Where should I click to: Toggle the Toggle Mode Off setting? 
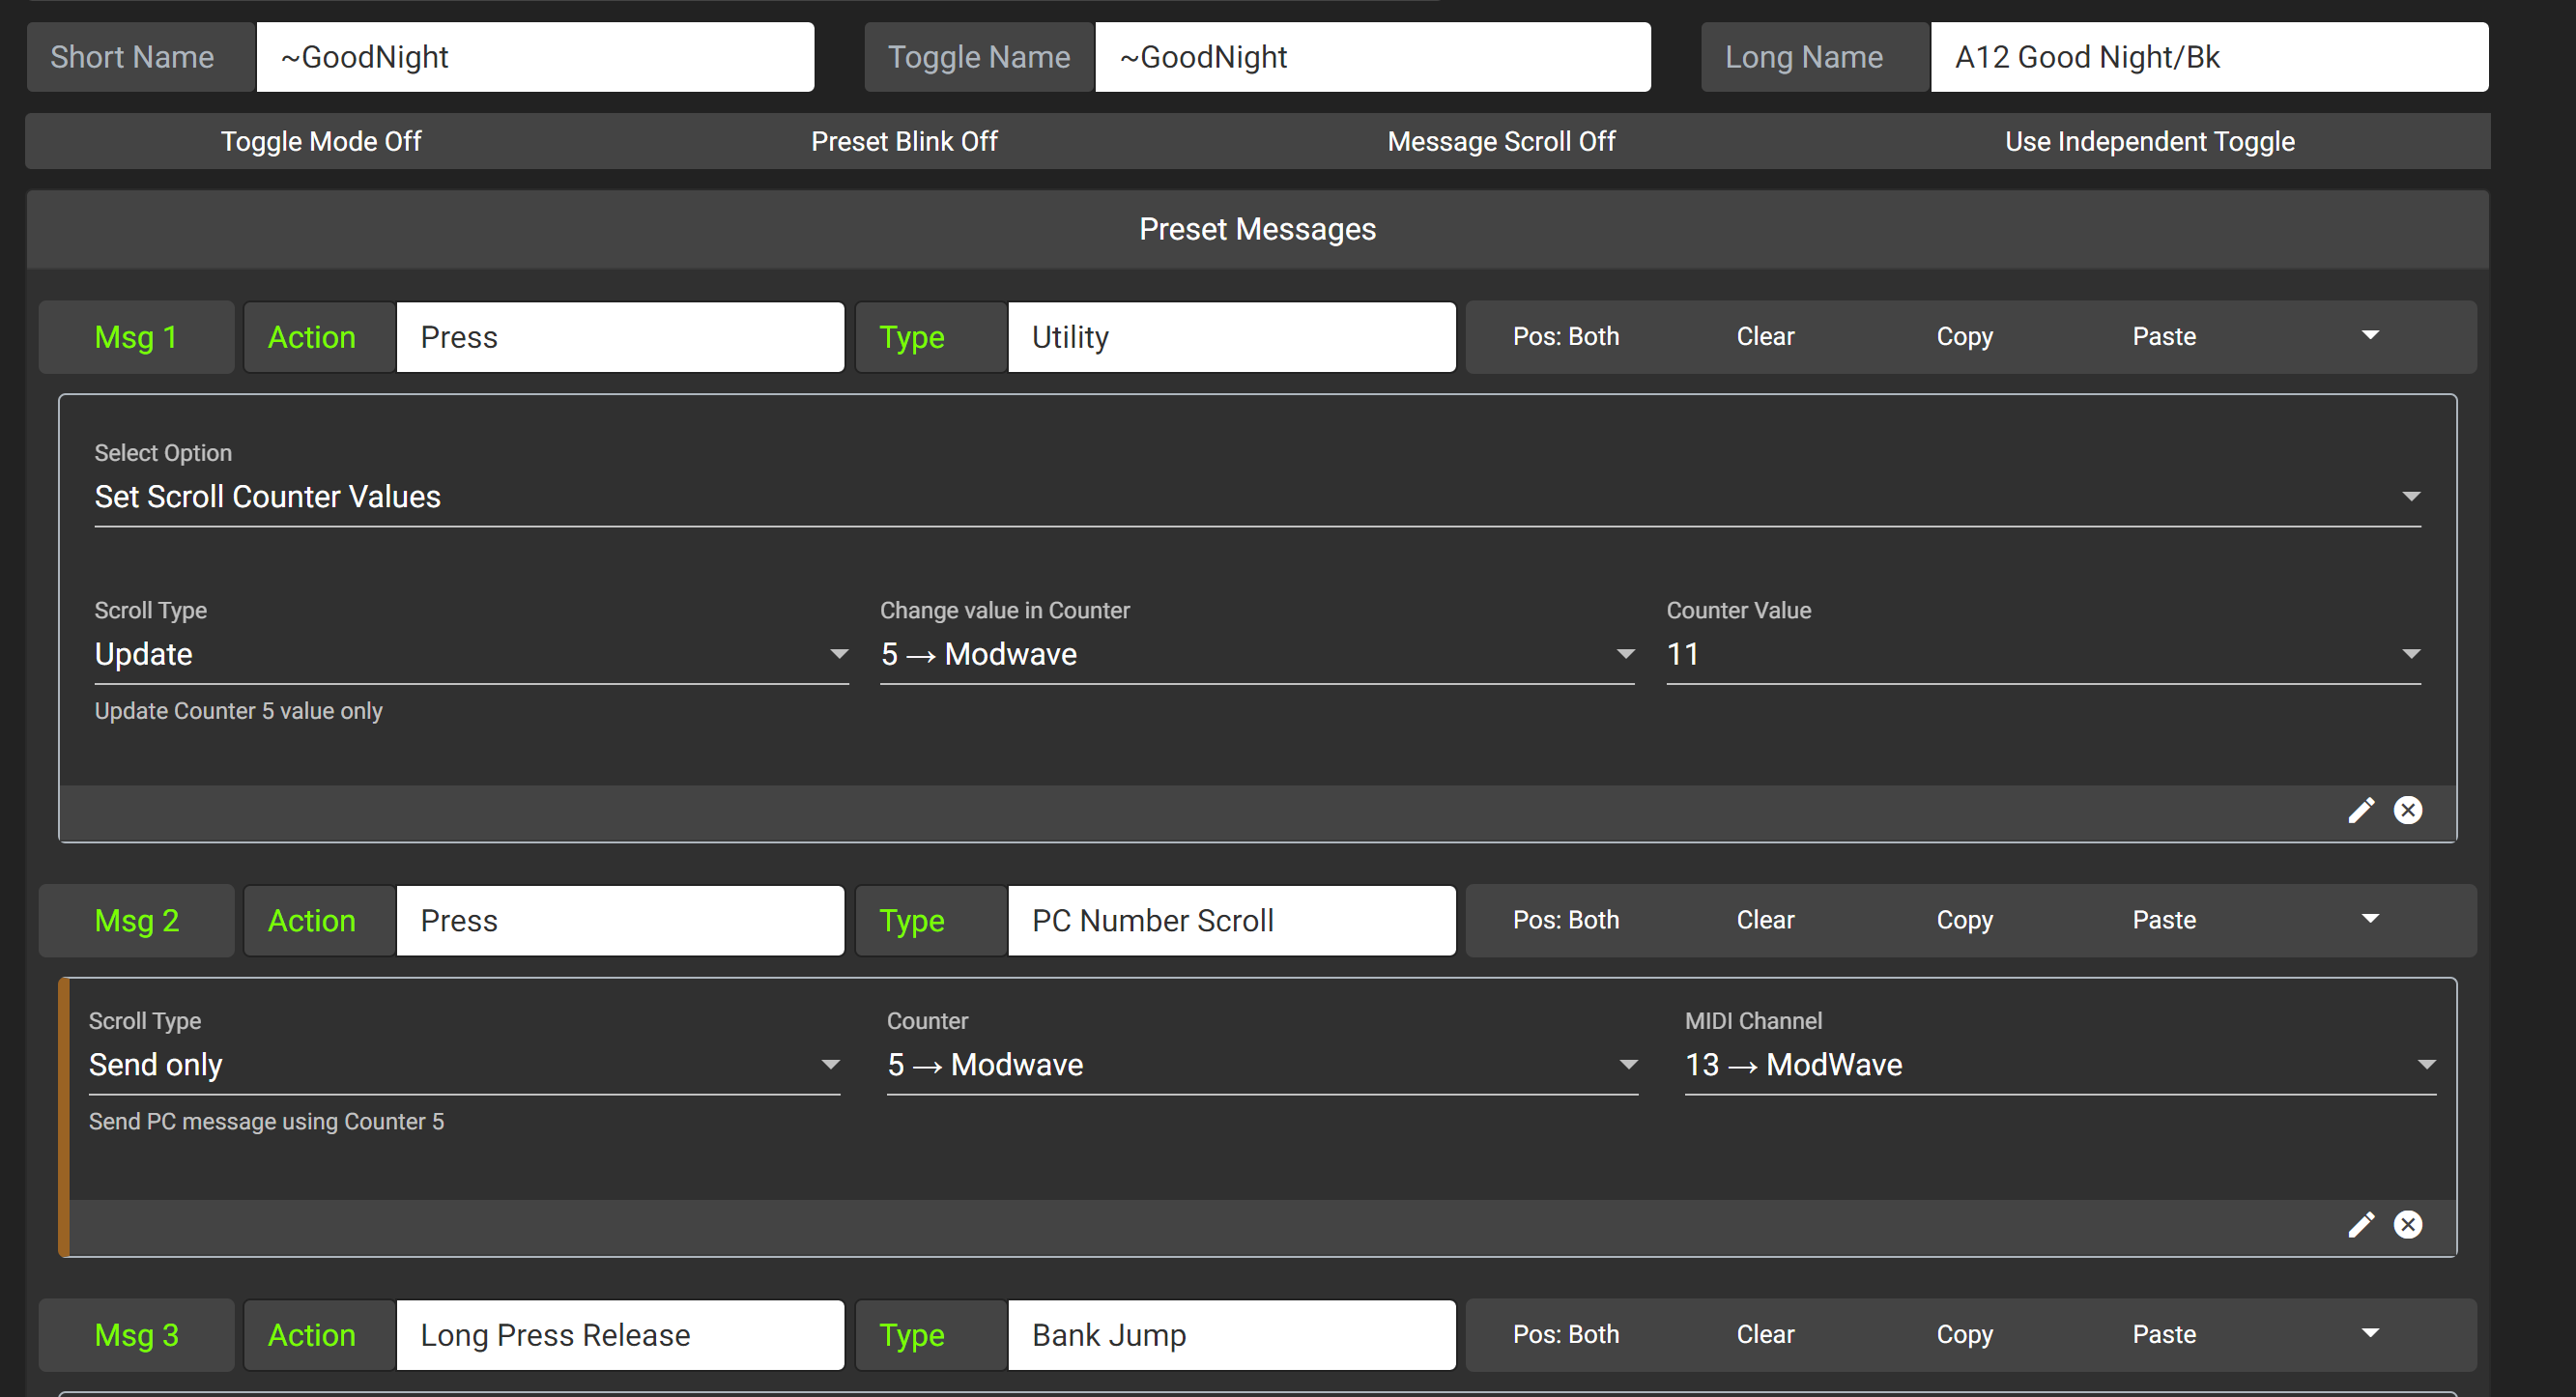(x=320, y=141)
